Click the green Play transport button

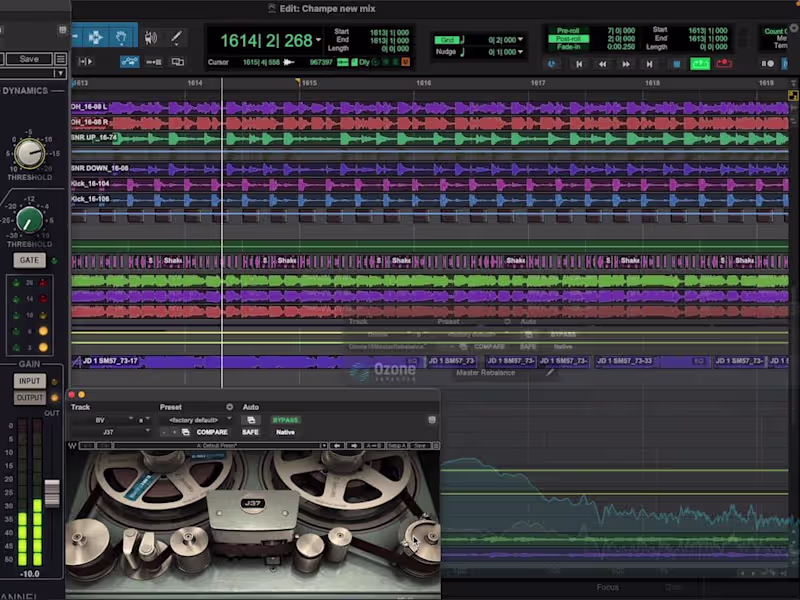[x=700, y=64]
